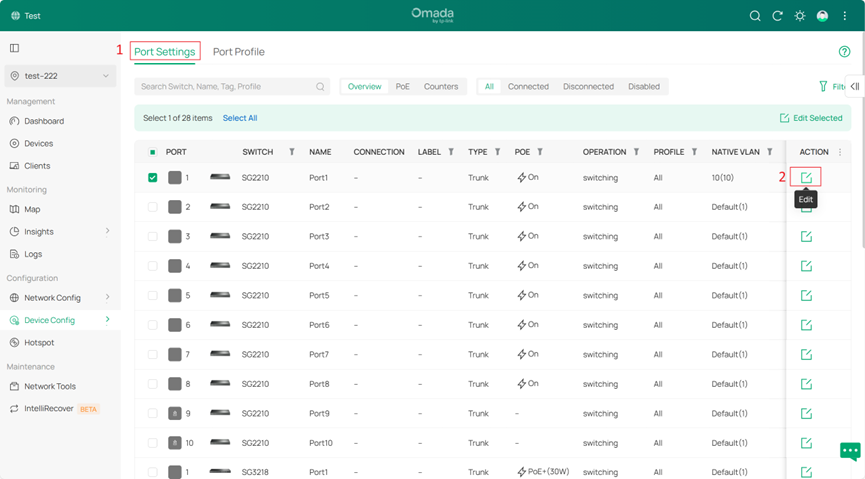Open the test-222 site dropdown
865x479 pixels.
[x=60, y=76]
